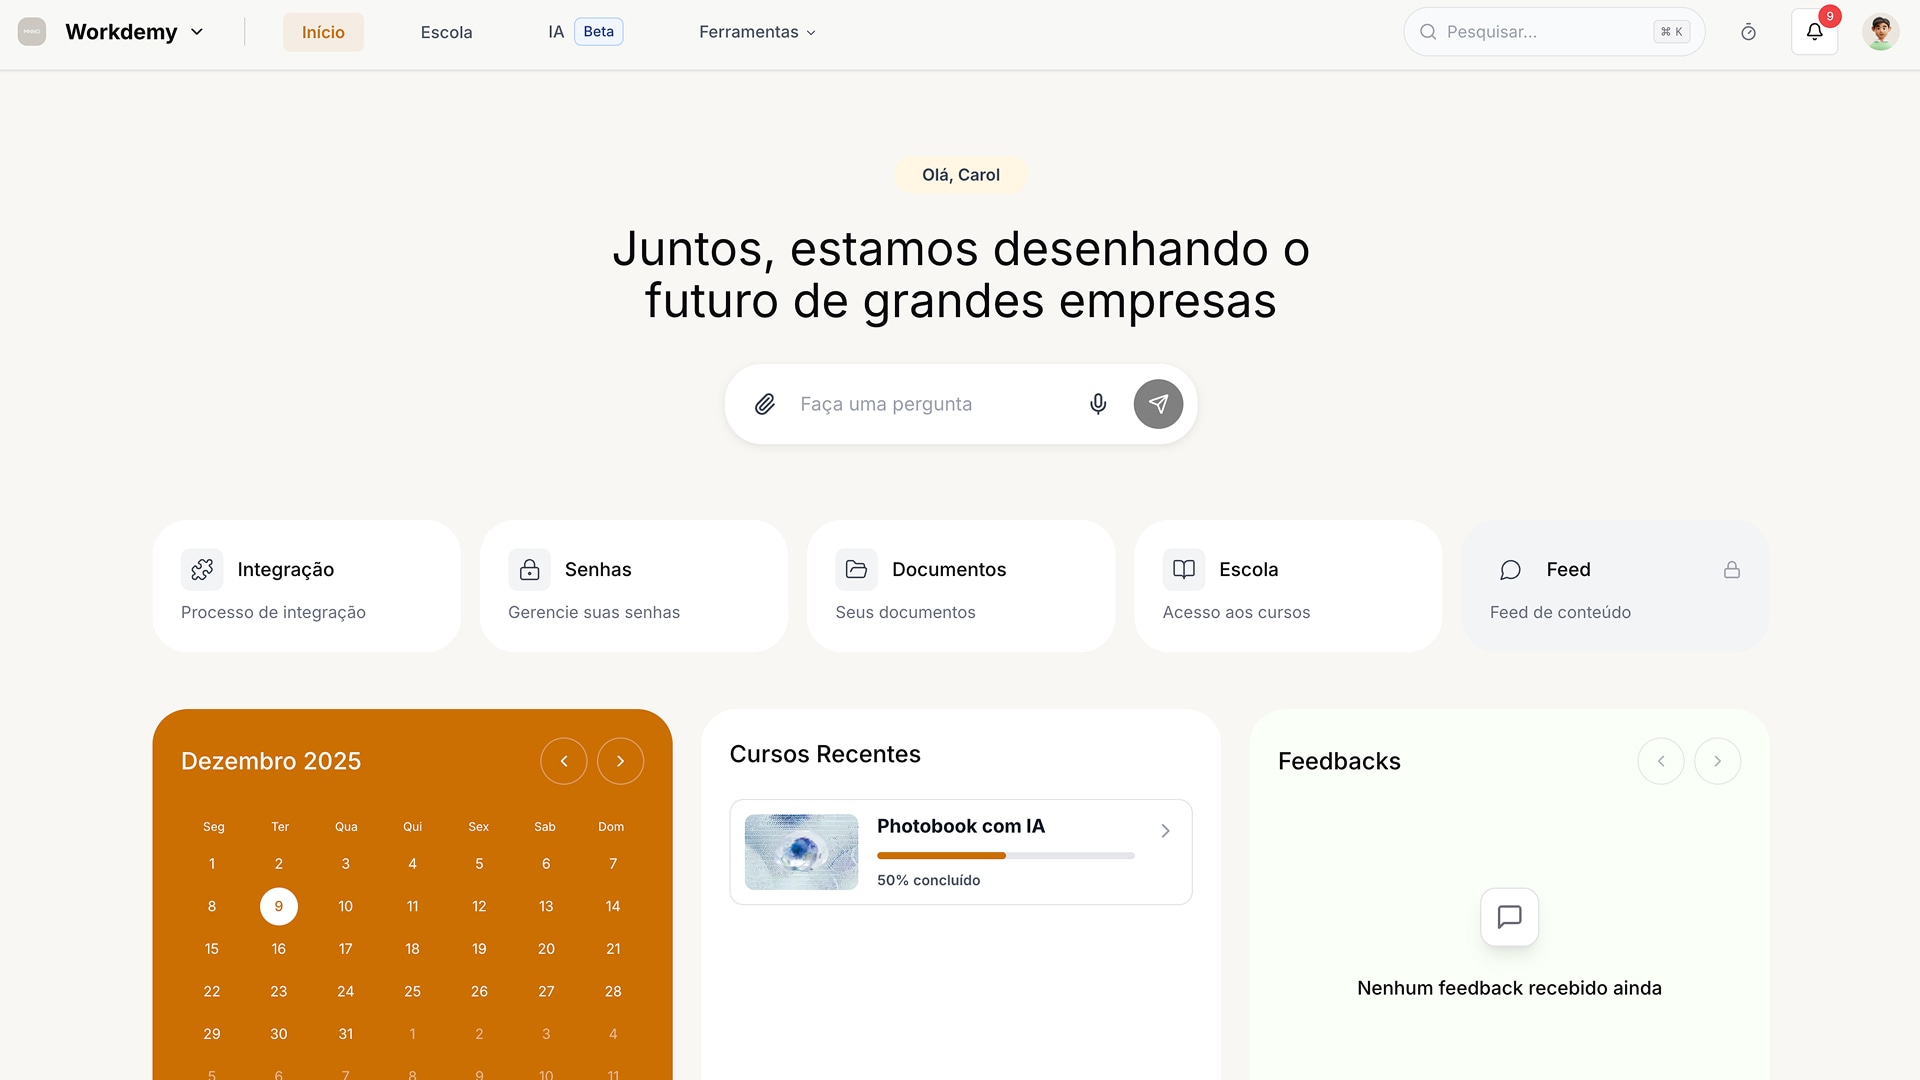
Task: Click the Integração puzzle icon
Action: click(x=201, y=569)
